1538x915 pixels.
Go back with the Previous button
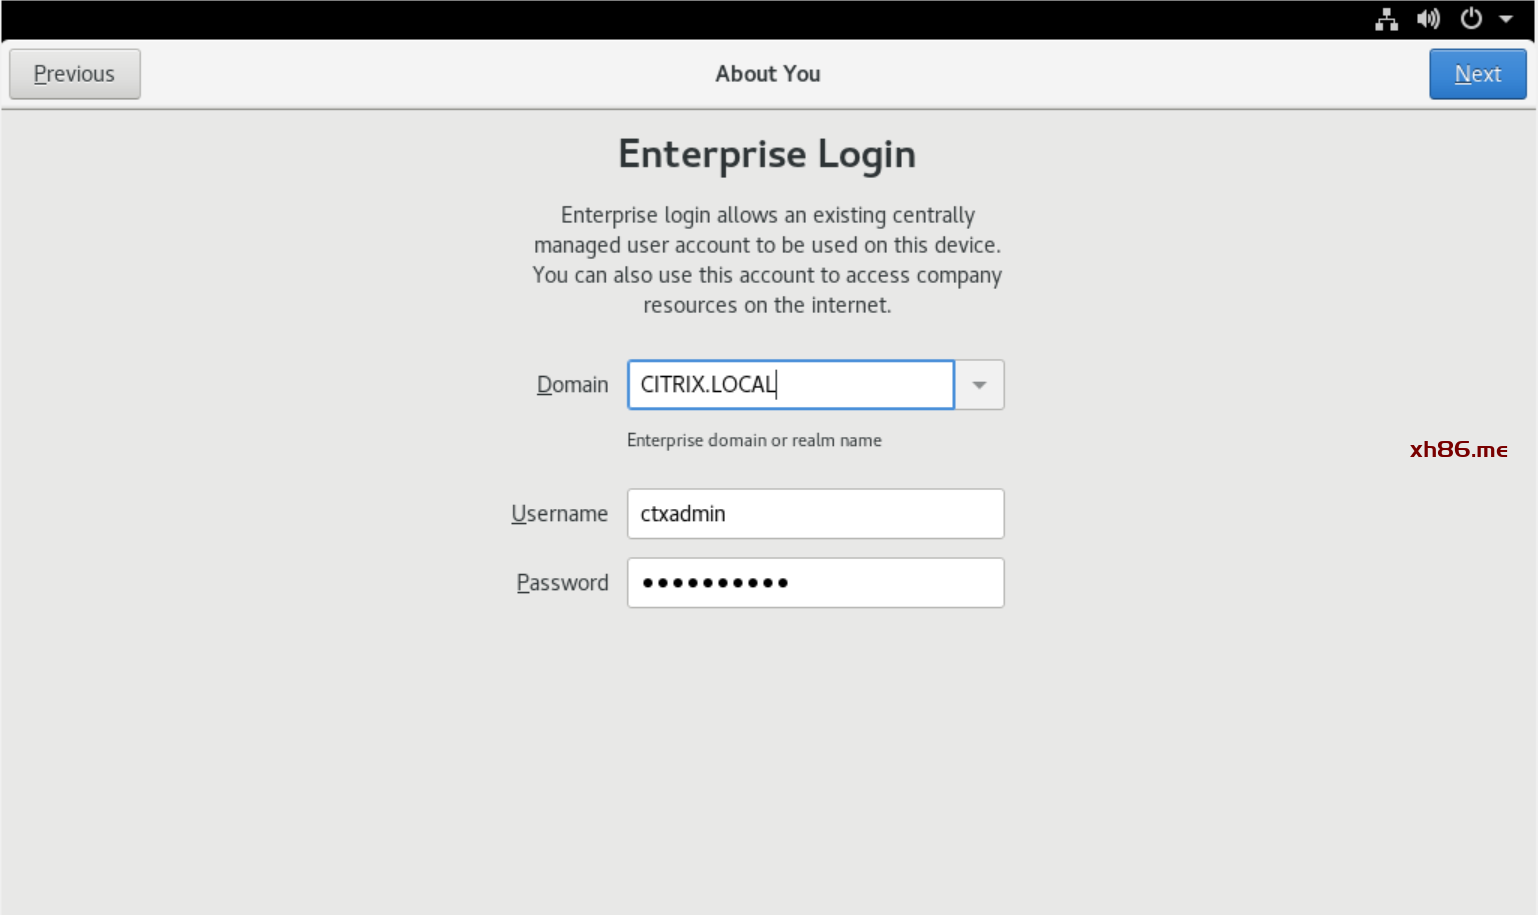[75, 74]
